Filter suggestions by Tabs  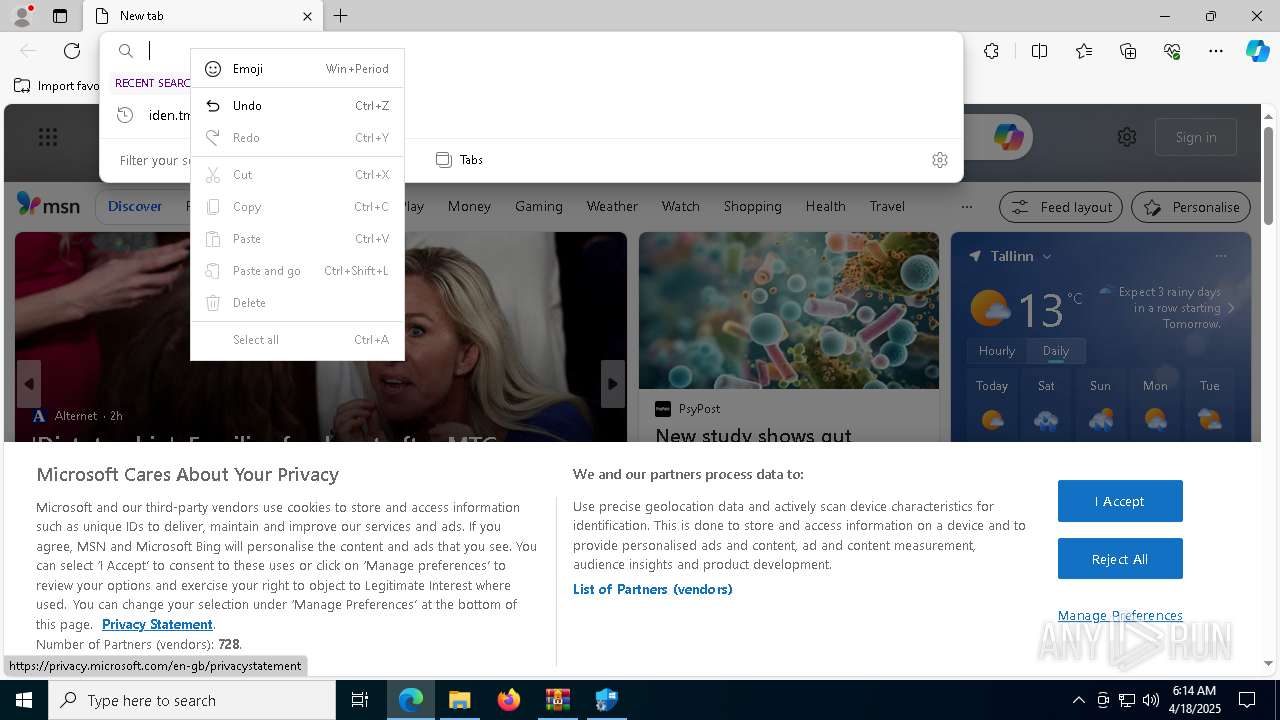click(460, 160)
